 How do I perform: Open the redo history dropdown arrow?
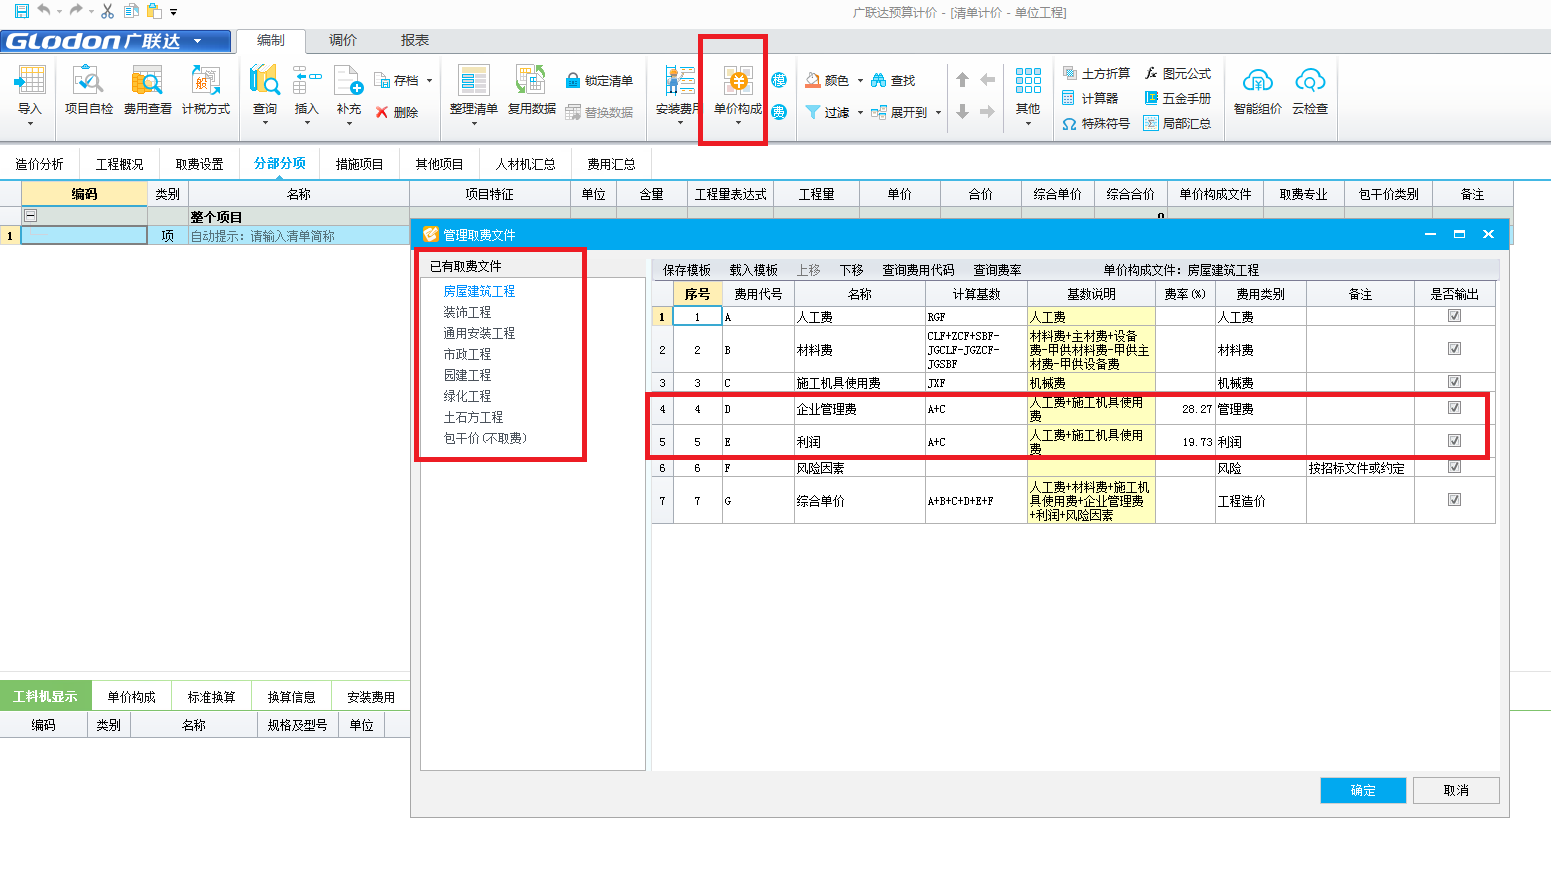91,12
